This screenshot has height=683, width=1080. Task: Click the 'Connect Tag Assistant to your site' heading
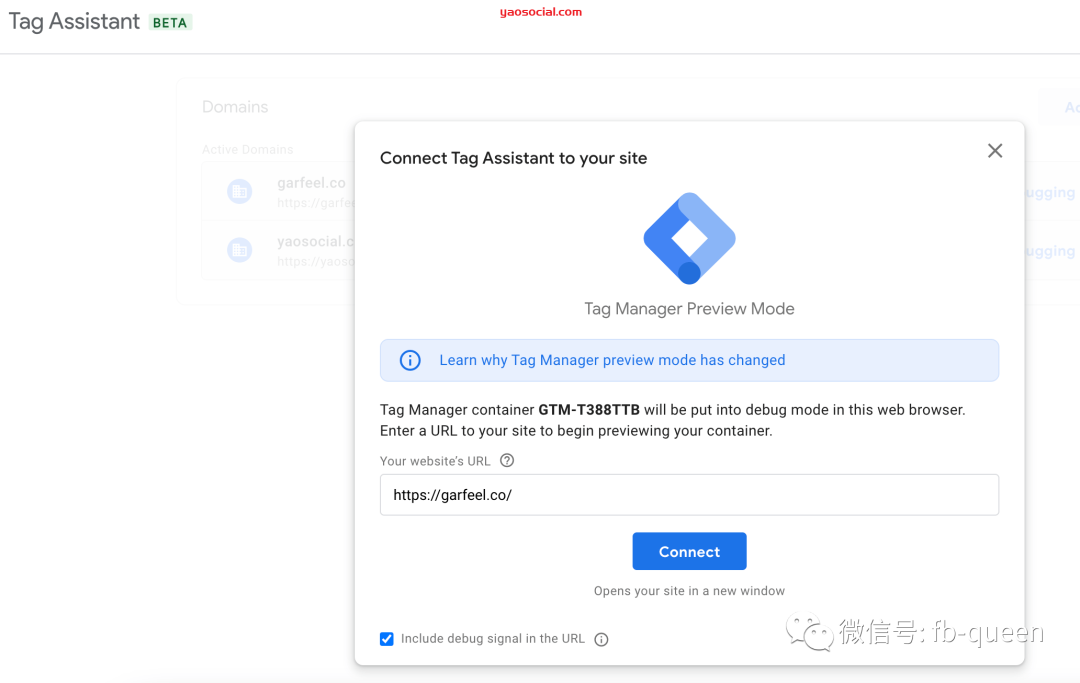513,158
